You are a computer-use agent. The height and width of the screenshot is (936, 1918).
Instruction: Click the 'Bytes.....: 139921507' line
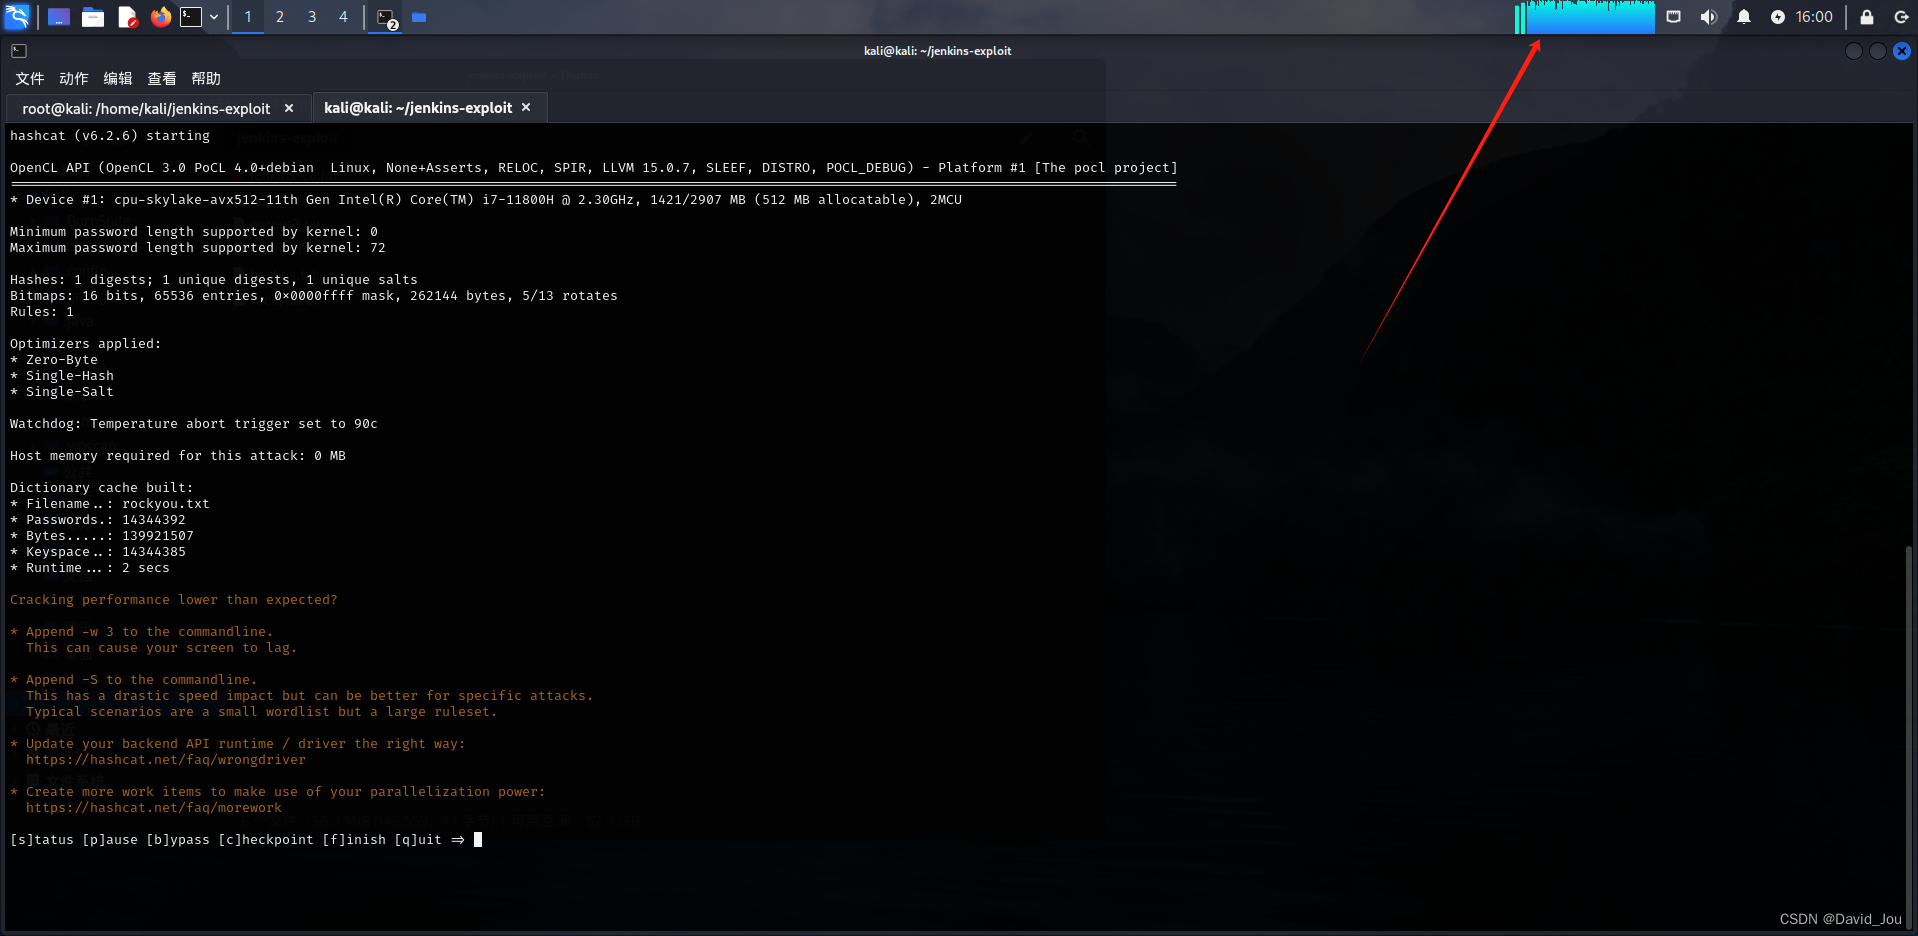(x=102, y=536)
